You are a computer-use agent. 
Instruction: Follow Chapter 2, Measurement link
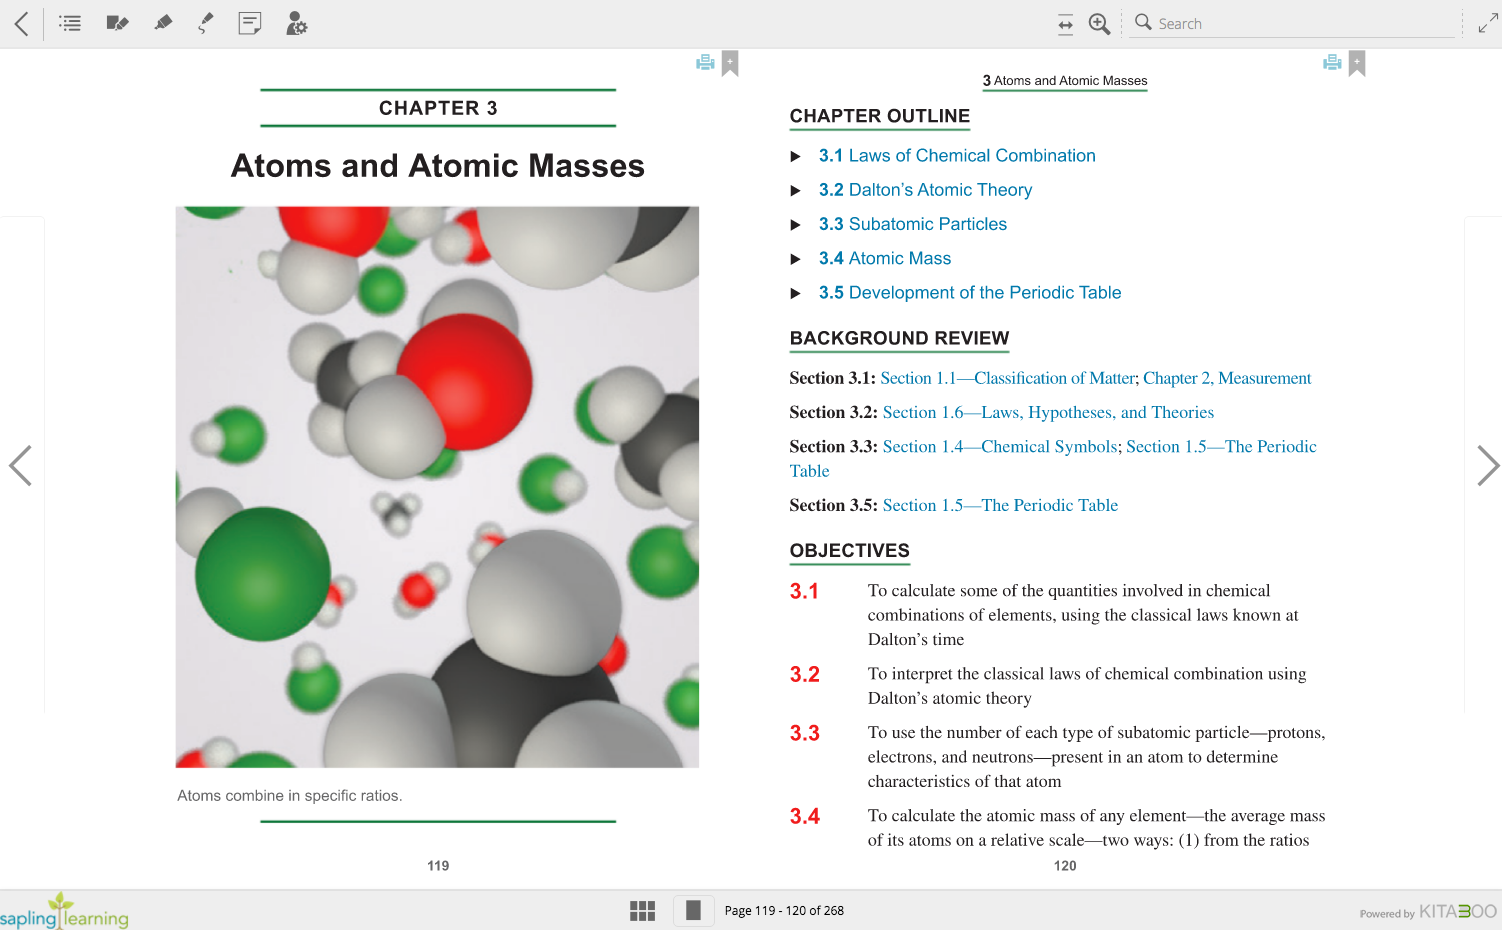coord(1227,378)
